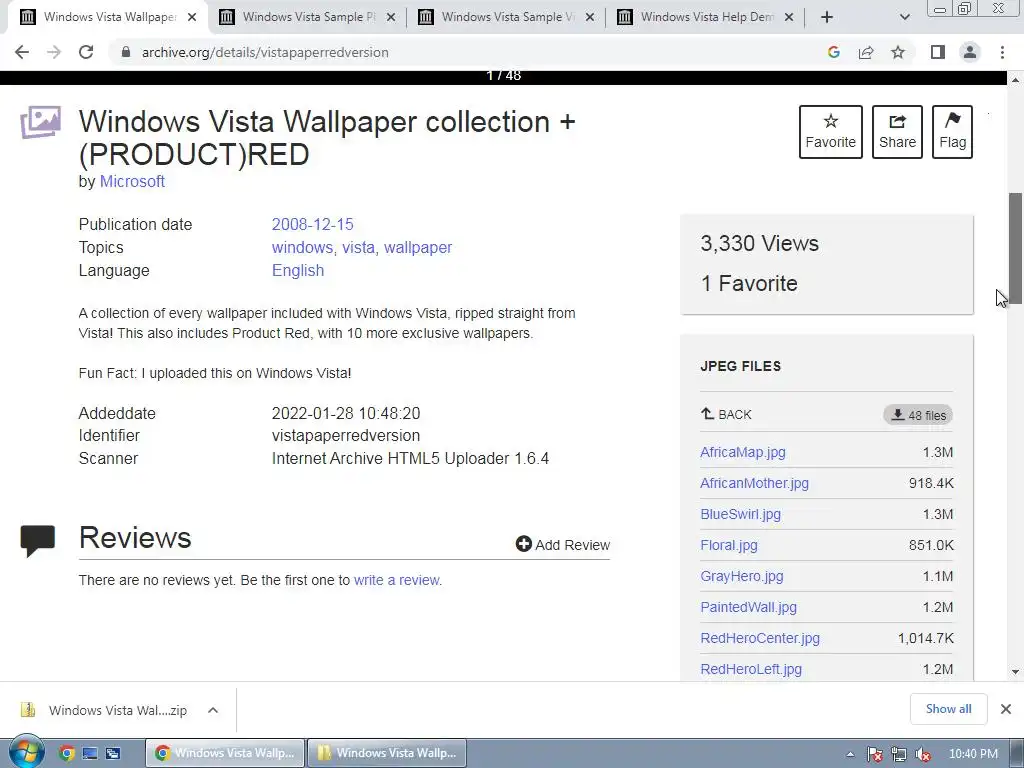Open the wallpaper topic link
The image size is (1024, 768).
(x=418, y=248)
